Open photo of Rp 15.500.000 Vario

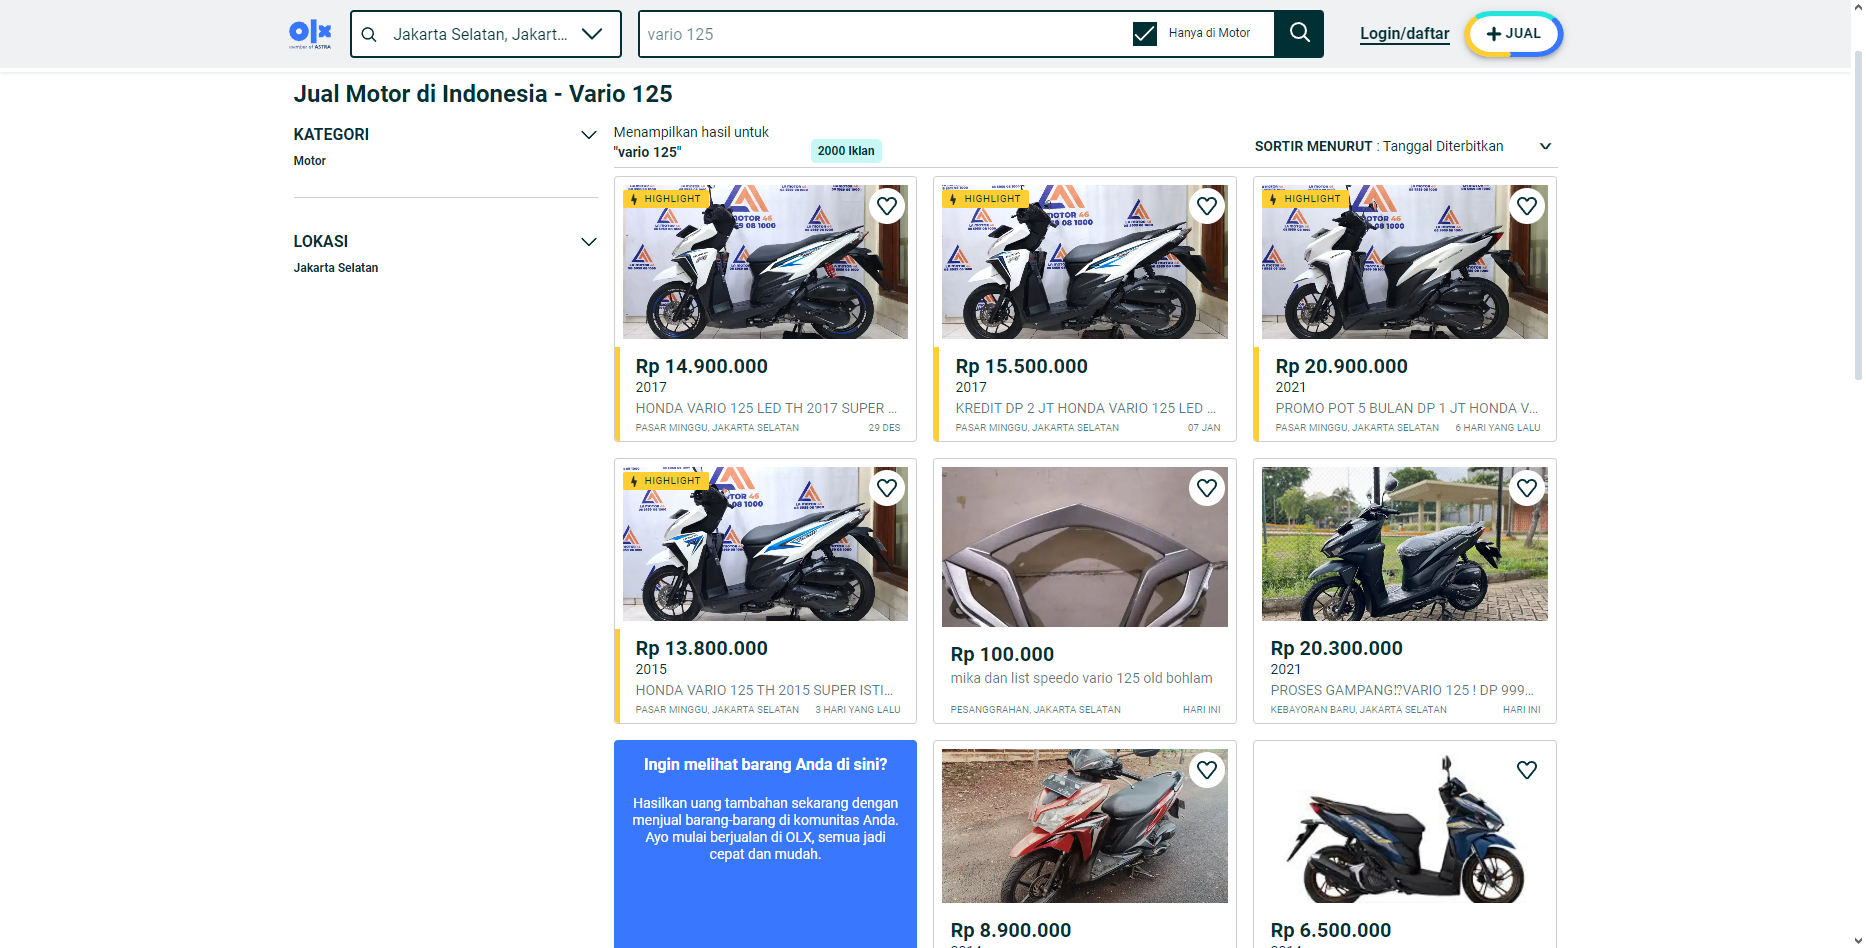1085,262
